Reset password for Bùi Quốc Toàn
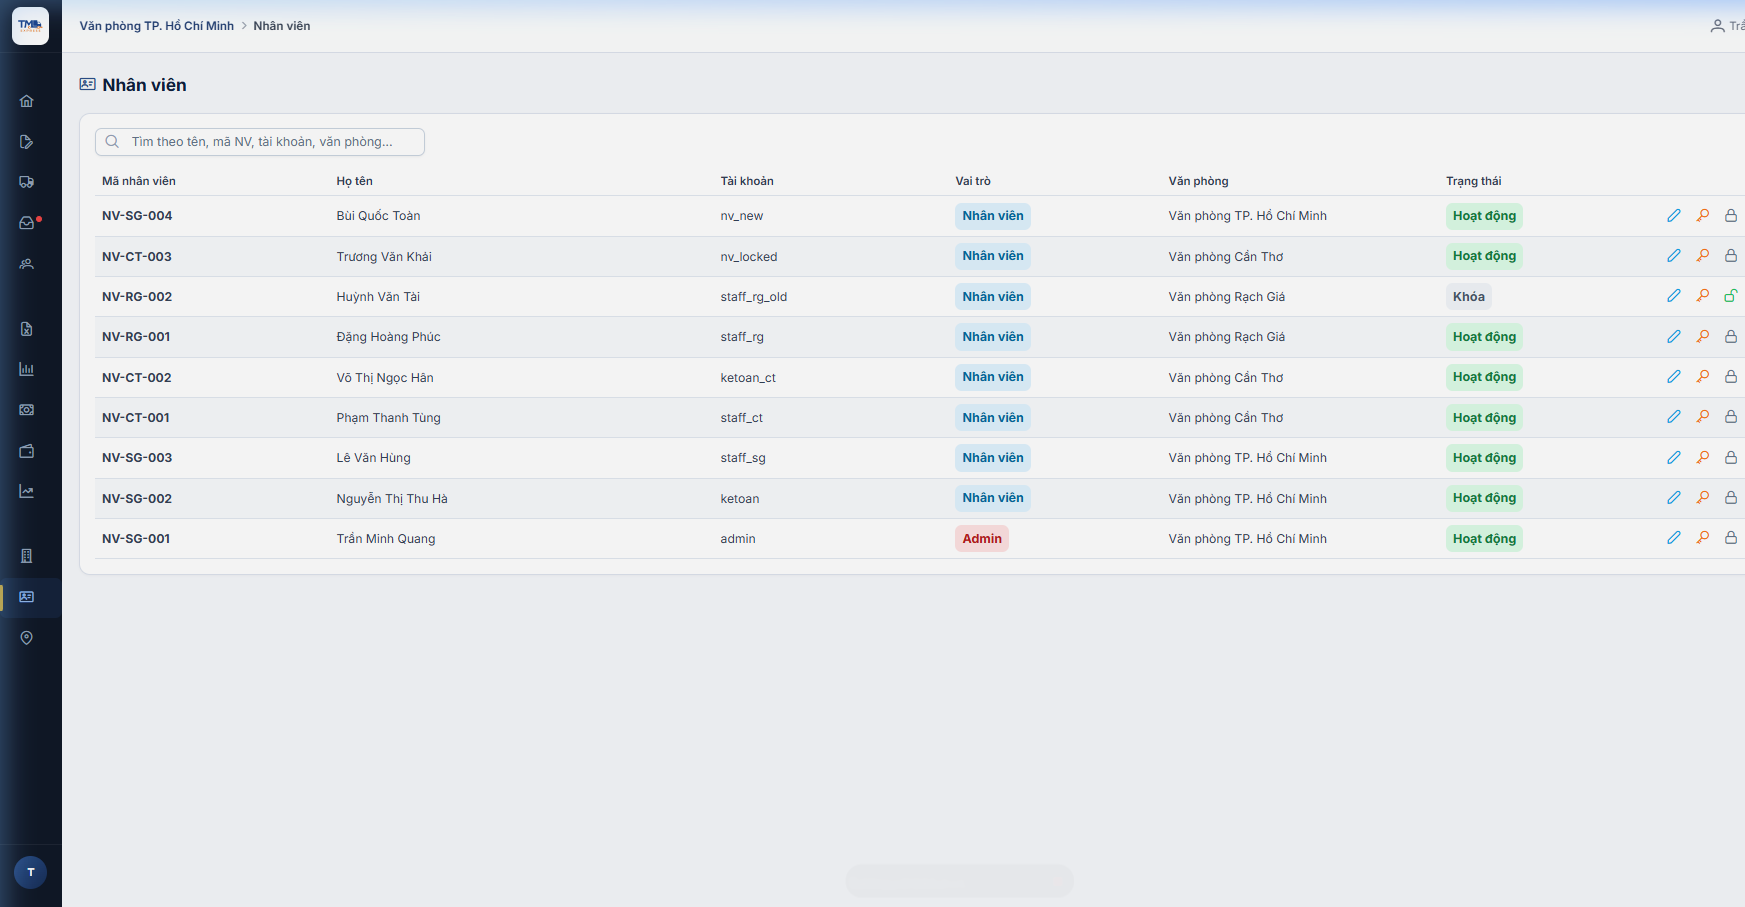Image resolution: width=1745 pixels, height=907 pixels. 1703,216
